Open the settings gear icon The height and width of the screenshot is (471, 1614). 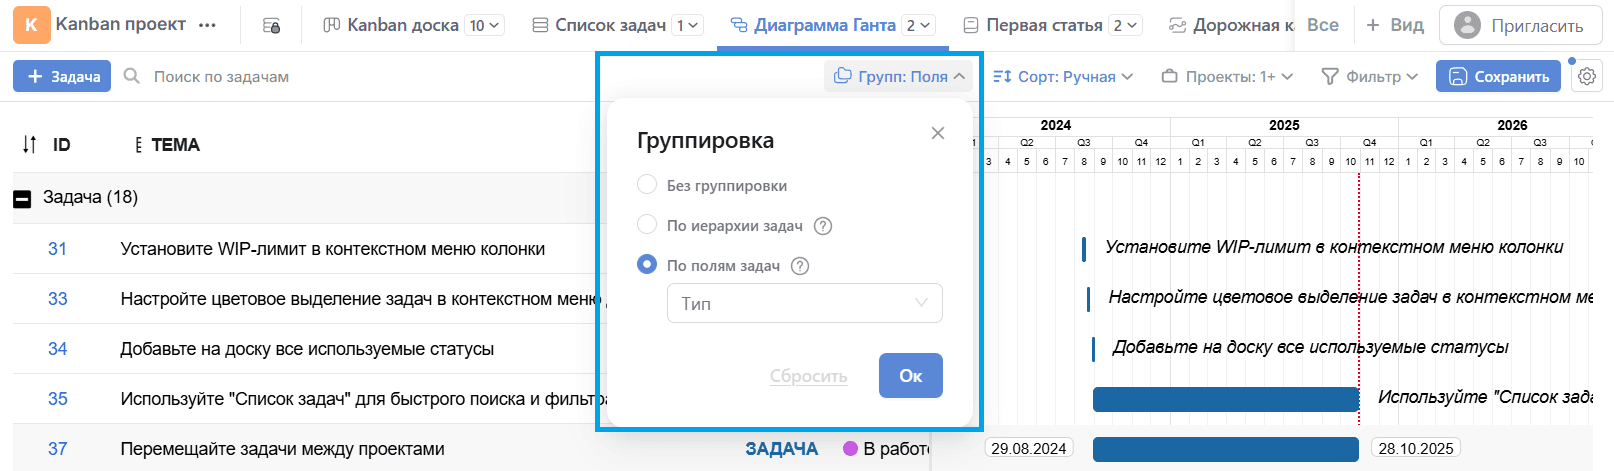1587,77
